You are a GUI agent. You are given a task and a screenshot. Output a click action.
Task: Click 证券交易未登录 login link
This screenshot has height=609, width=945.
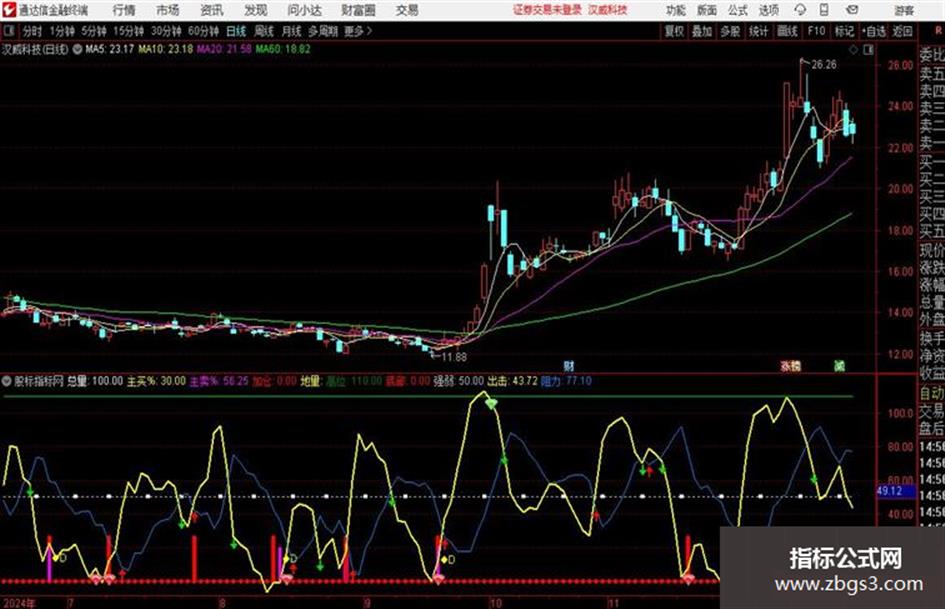coord(547,10)
